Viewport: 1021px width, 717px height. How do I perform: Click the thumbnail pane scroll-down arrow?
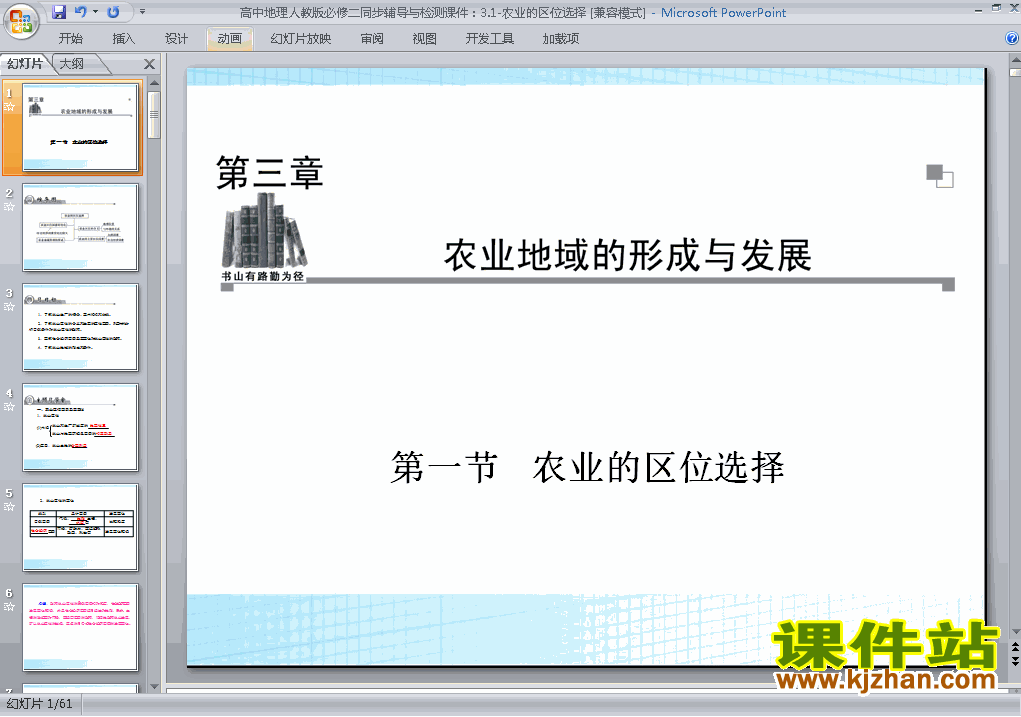click(154, 686)
